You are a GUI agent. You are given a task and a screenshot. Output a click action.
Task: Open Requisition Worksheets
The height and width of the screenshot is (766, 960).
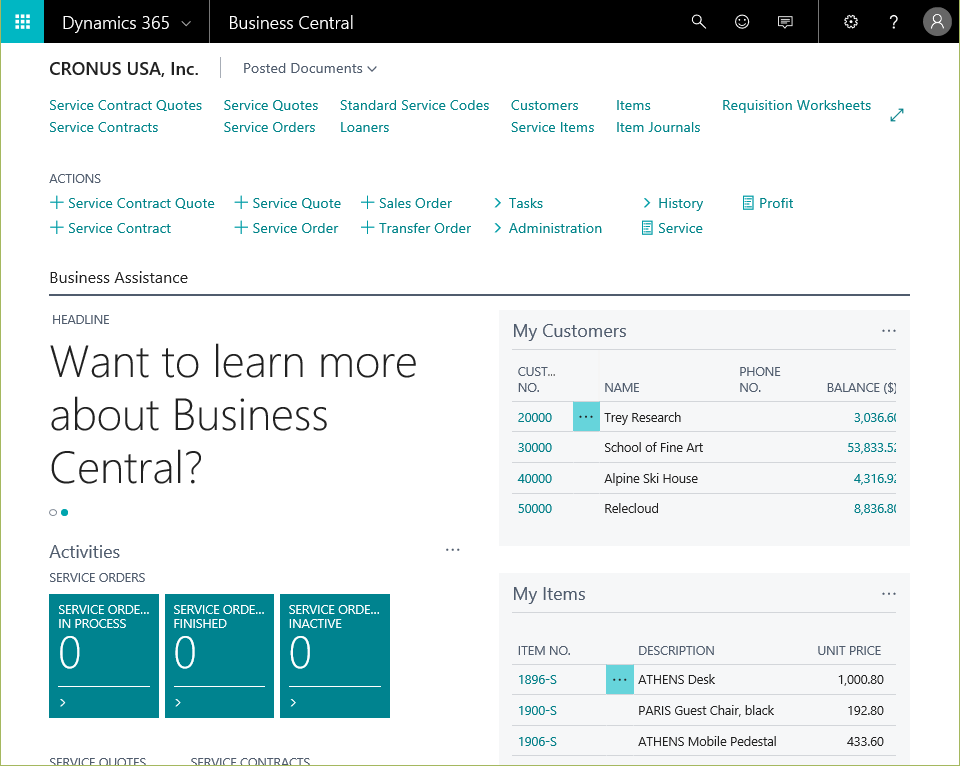[796, 105]
